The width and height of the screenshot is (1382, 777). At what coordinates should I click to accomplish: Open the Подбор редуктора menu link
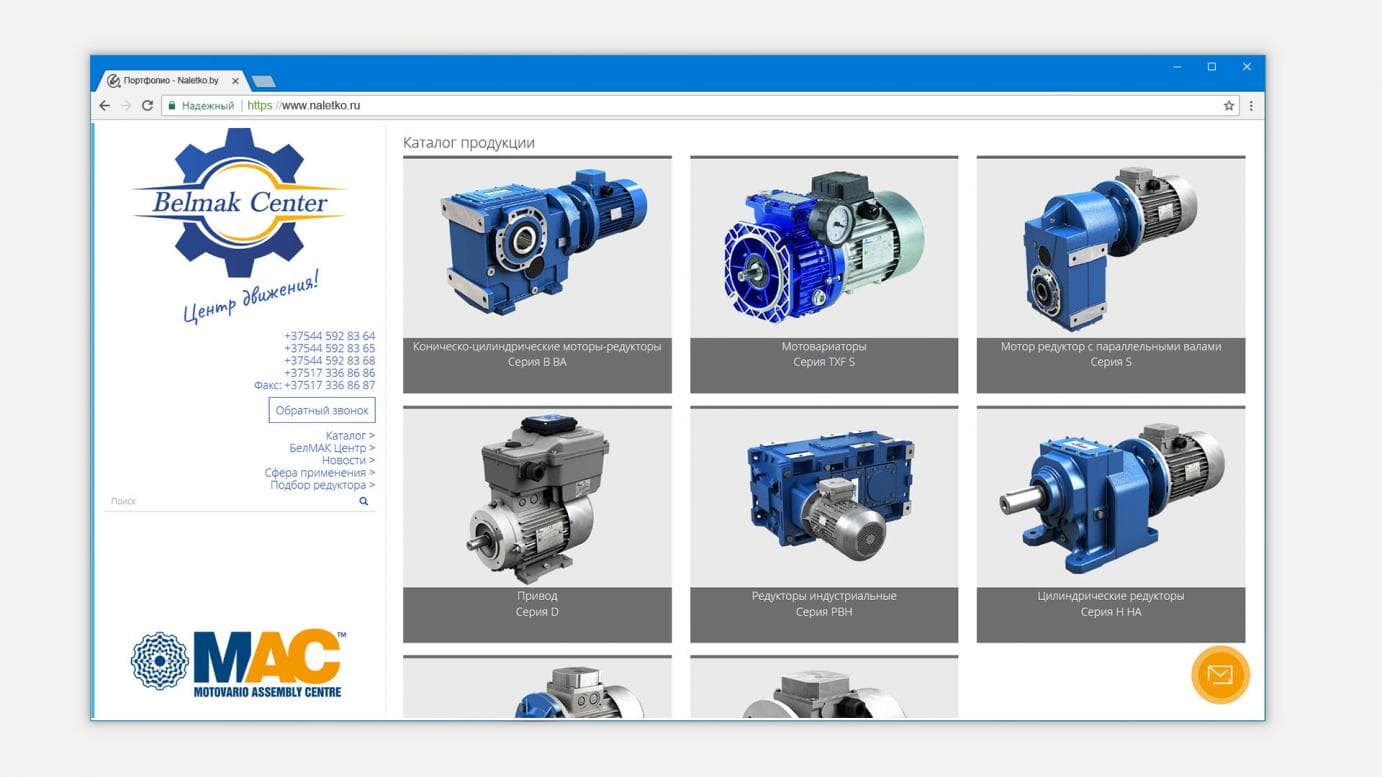pos(323,485)
